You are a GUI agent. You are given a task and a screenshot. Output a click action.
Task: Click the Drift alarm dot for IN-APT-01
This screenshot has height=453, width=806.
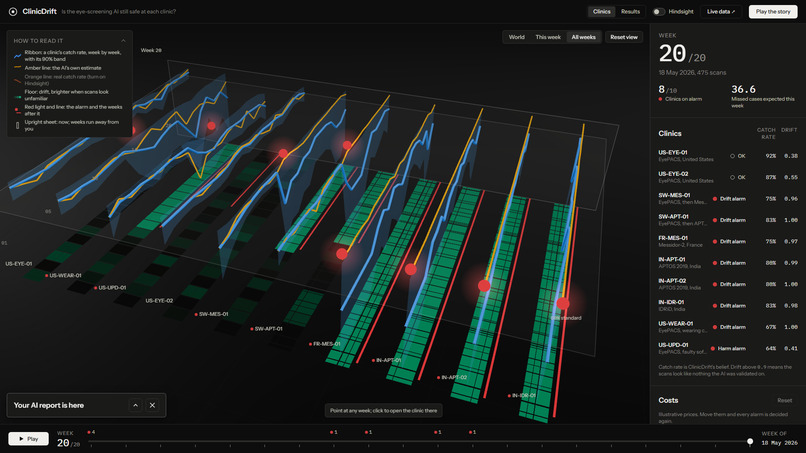715,263
